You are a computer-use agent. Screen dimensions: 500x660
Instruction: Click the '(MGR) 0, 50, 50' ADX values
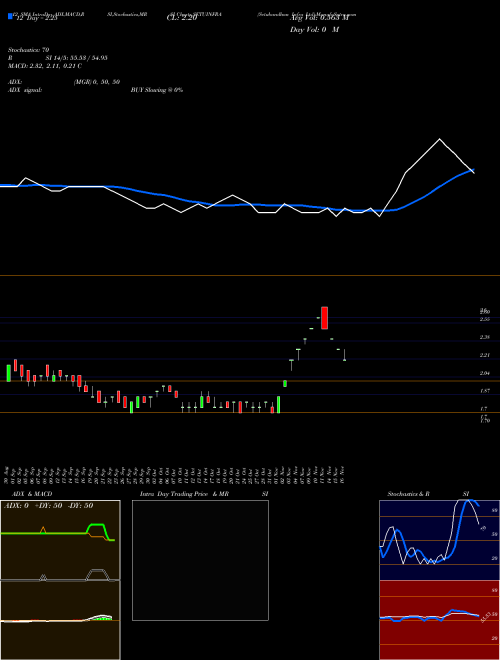(97, 82)
